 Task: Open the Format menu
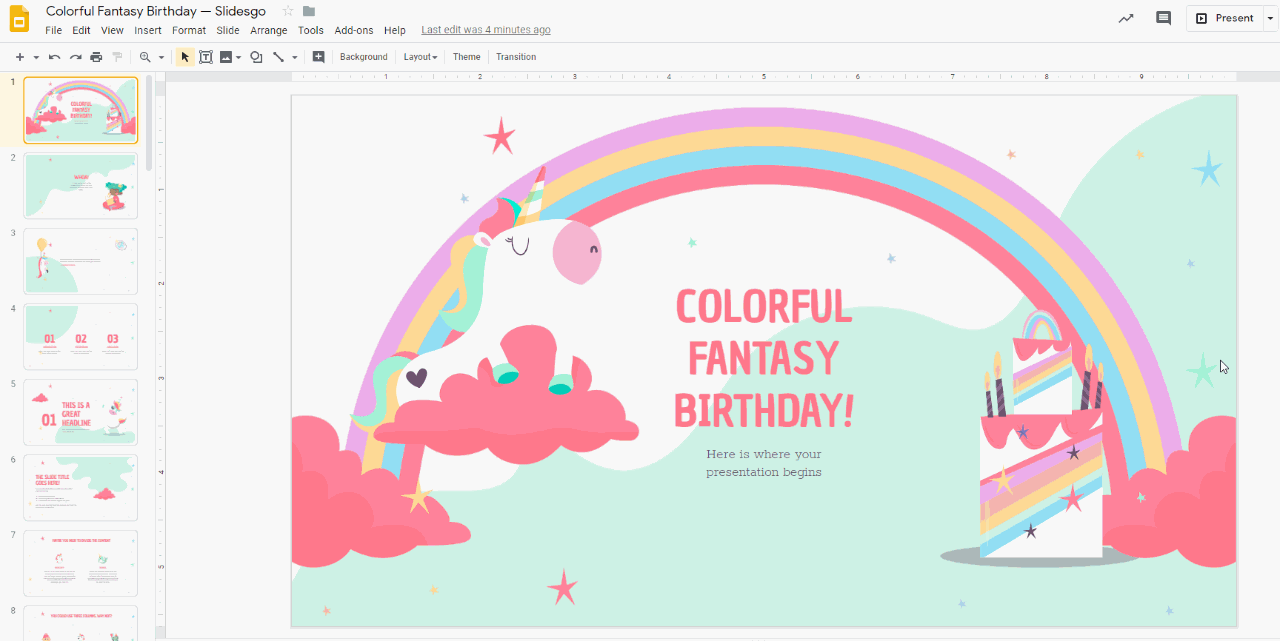[189, 30]
